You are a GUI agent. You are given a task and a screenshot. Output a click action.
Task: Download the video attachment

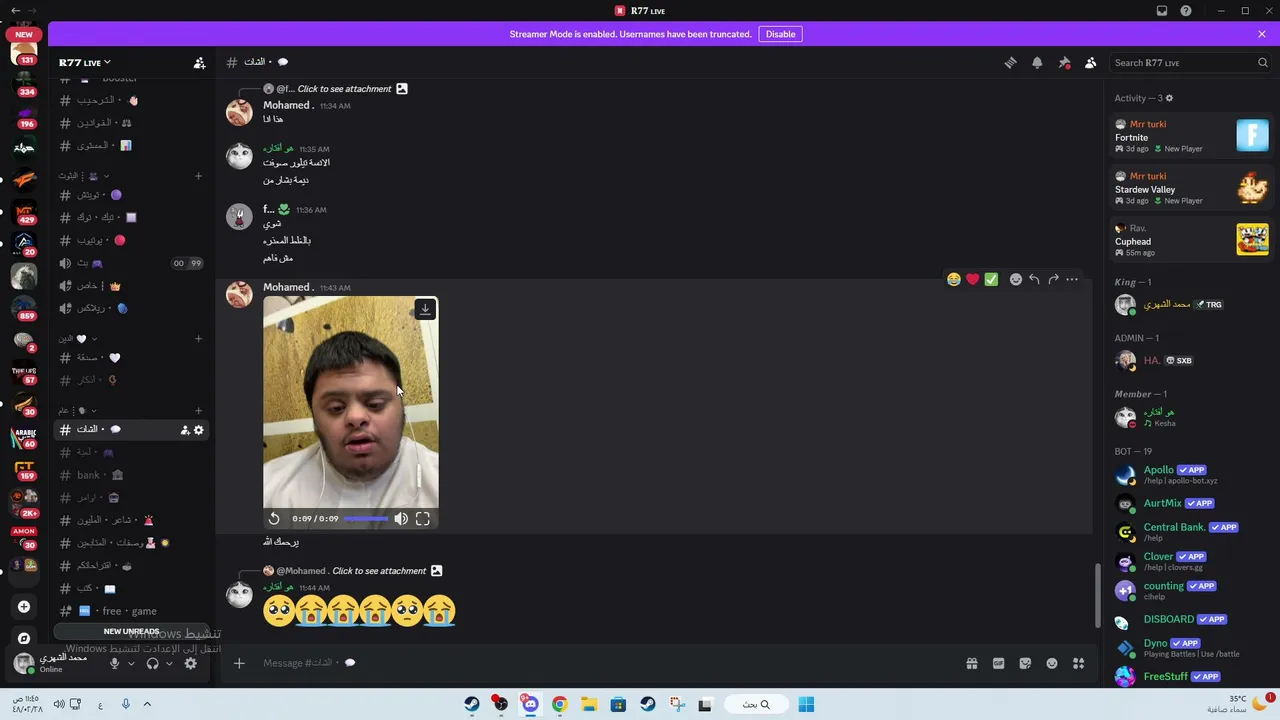425,309
